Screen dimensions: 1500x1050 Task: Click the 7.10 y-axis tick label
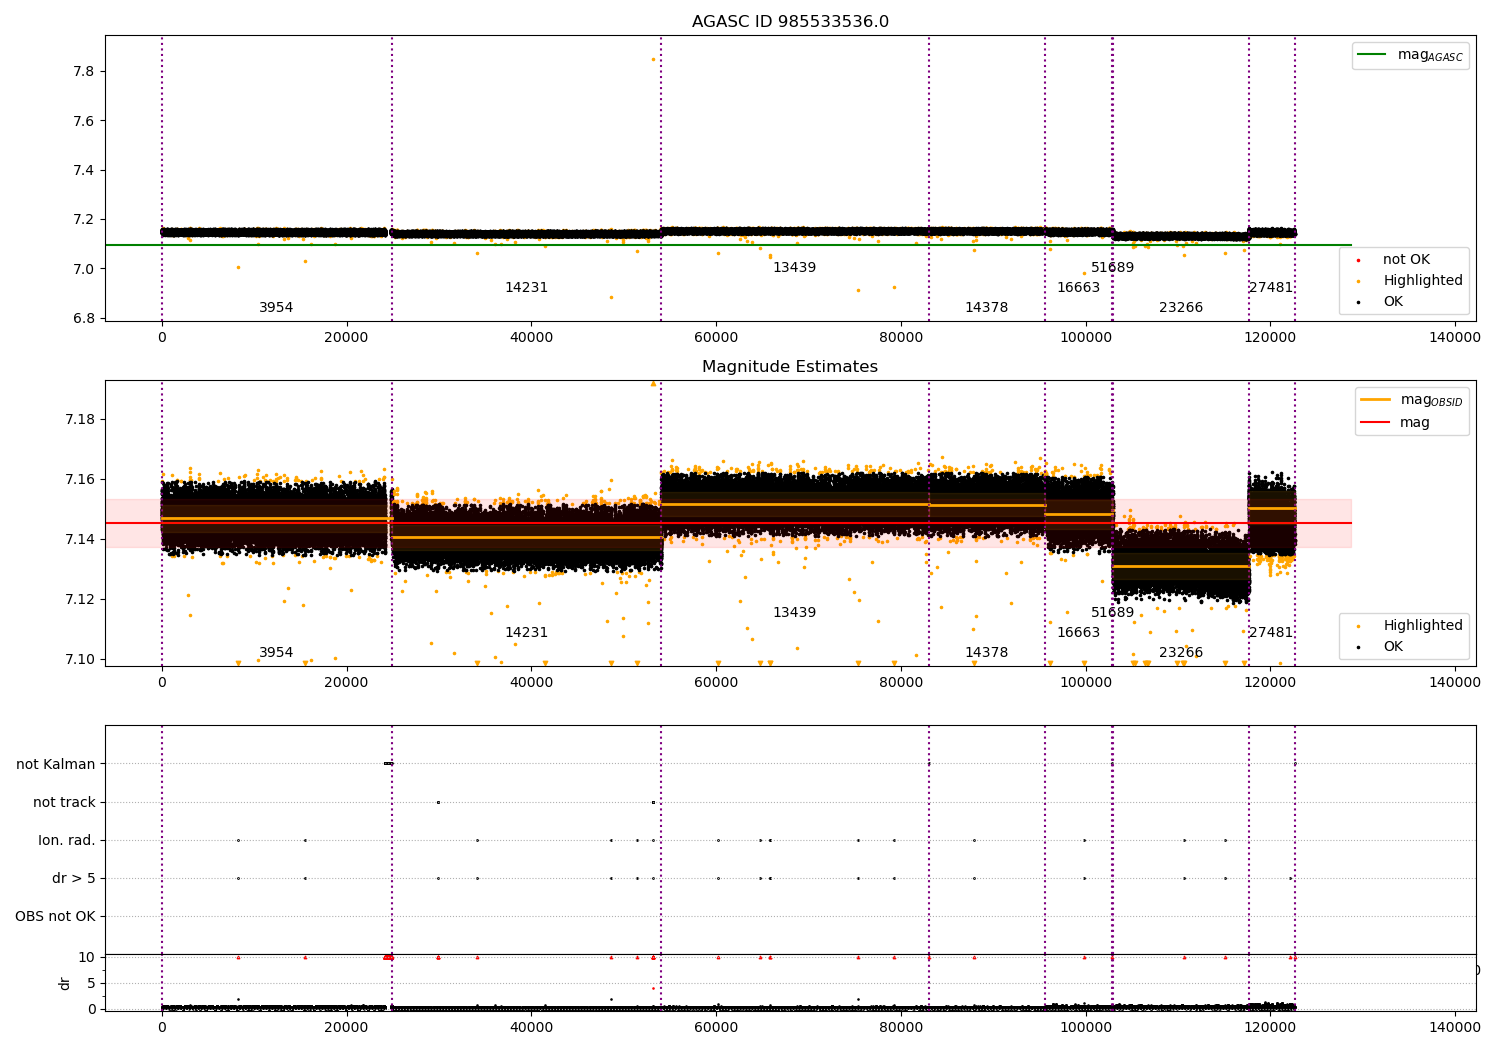point(80,660)
